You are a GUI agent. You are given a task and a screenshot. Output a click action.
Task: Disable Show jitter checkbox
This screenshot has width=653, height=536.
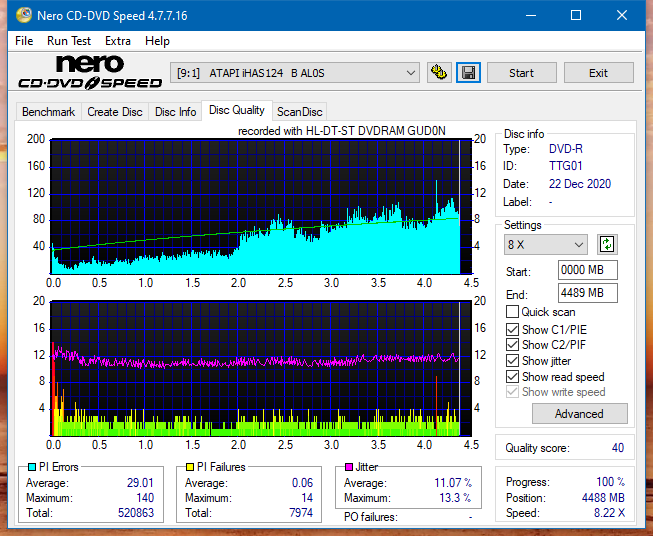[512, 361]
